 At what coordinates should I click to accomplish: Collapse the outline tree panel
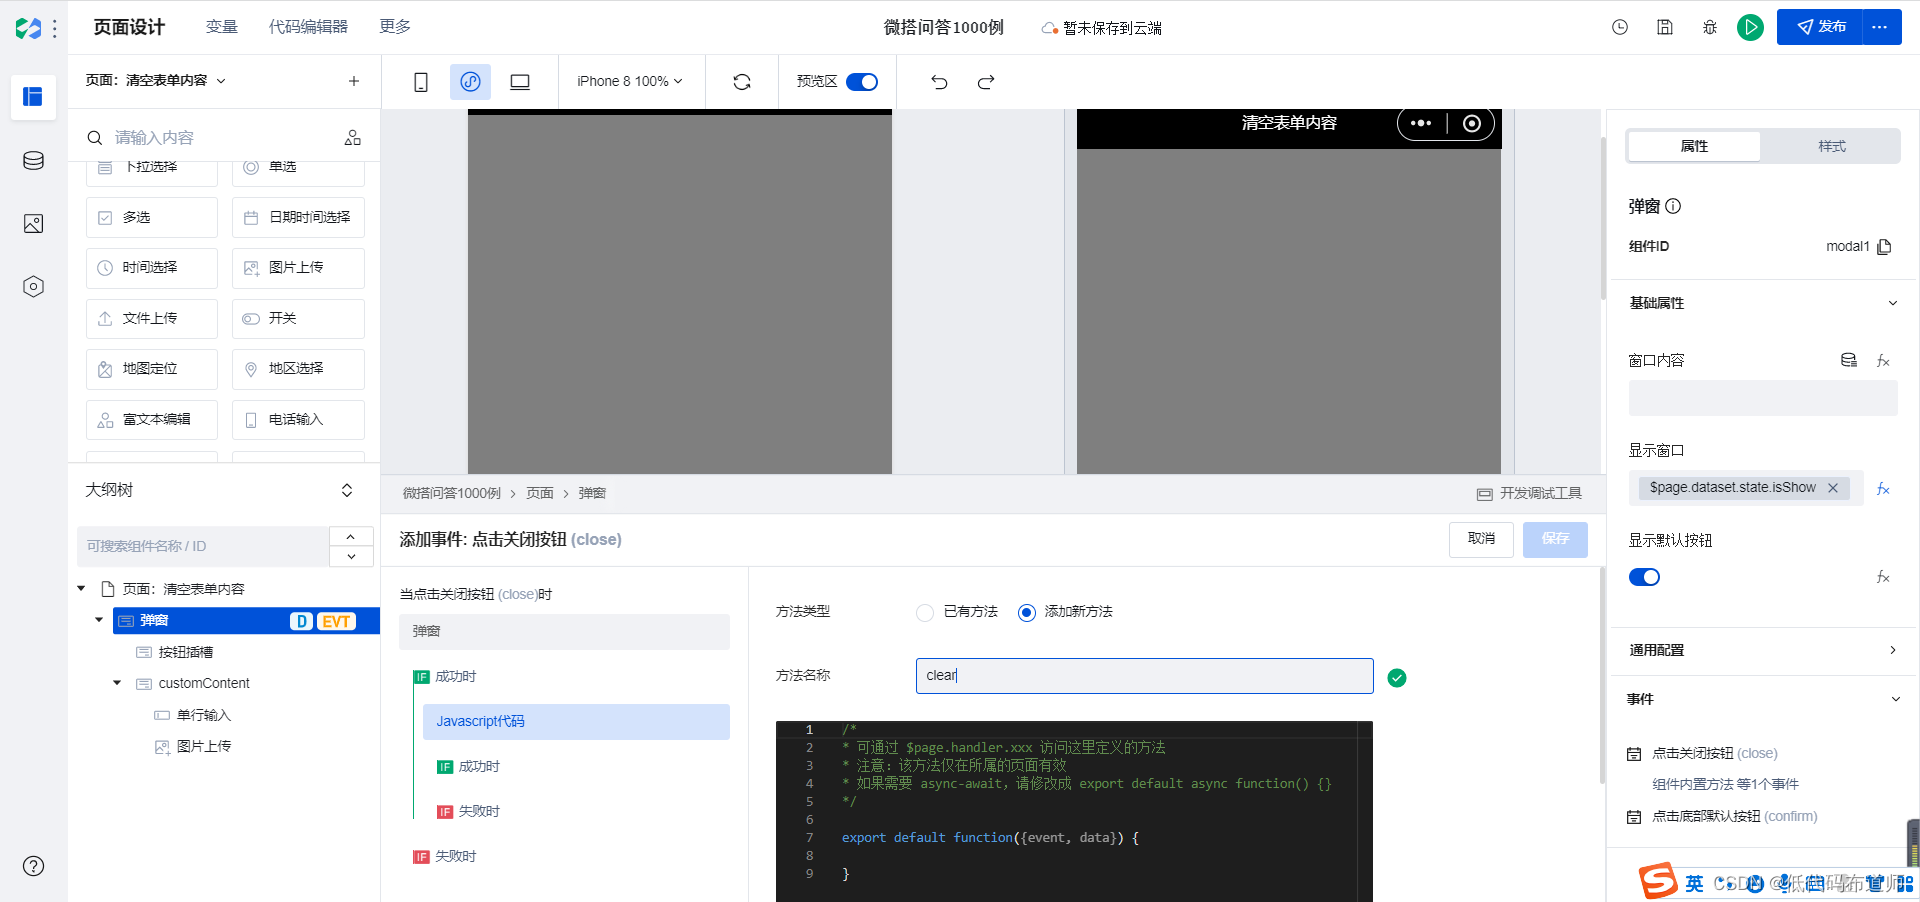(347, 490)
